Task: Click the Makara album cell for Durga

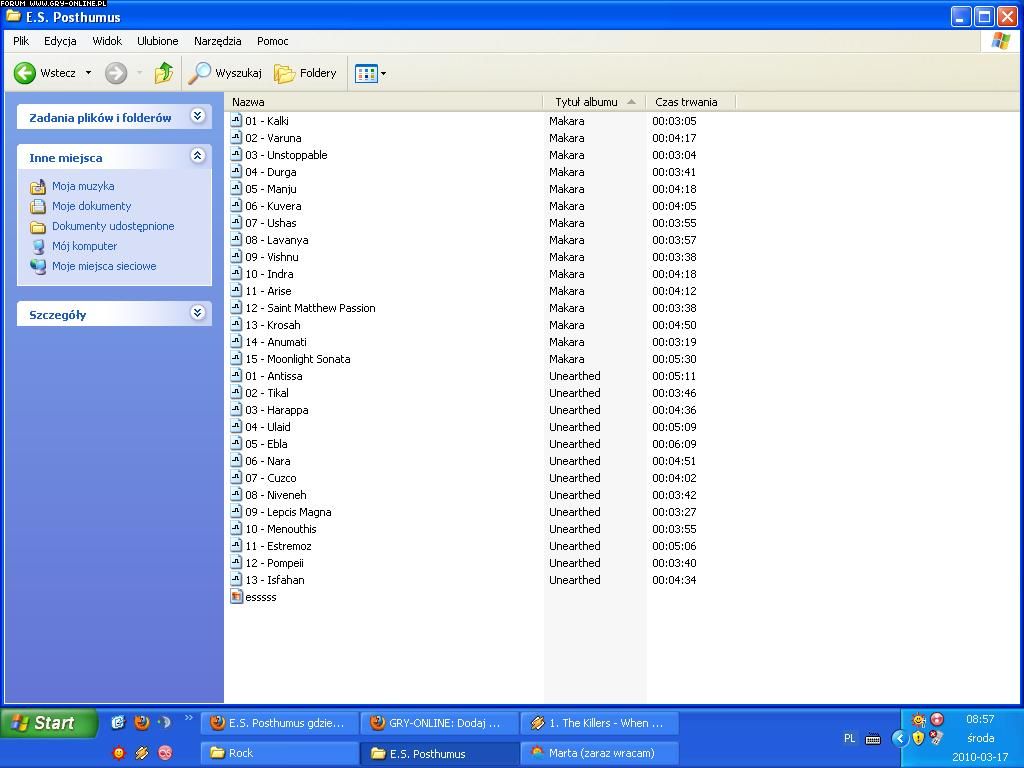Action: pyautogui.click(x=566, y=172)
